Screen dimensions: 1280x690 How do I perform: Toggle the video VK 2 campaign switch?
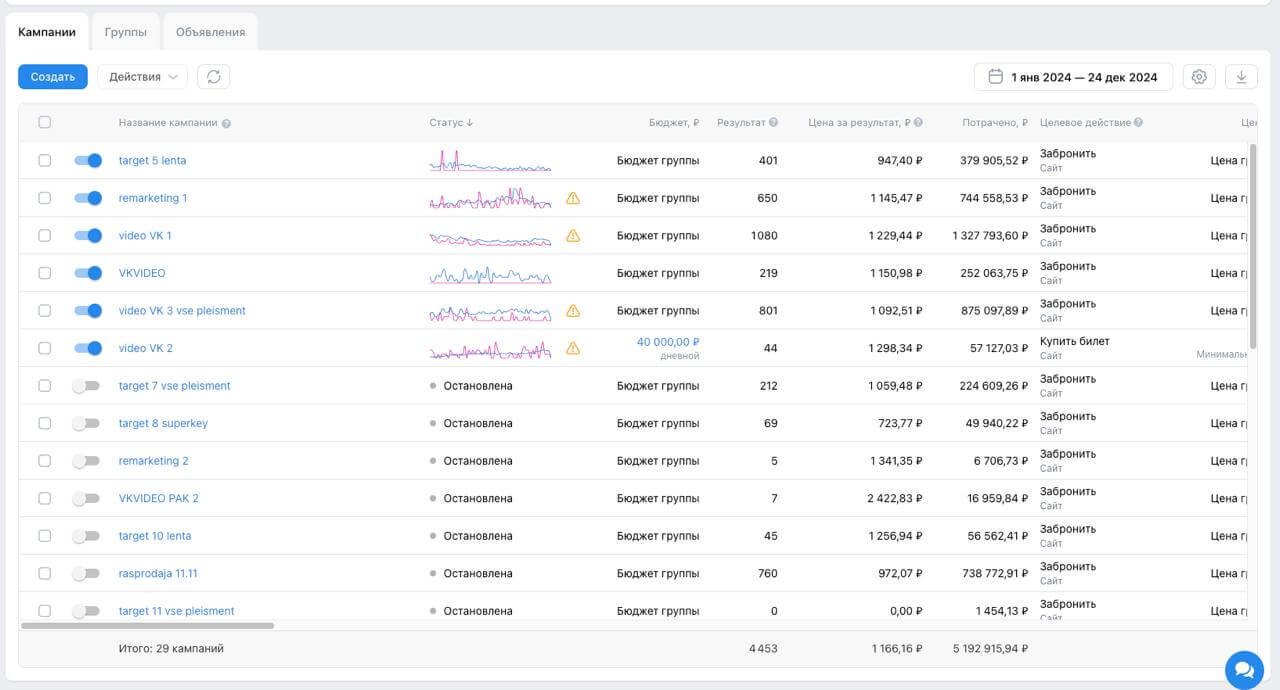(88, 348)
